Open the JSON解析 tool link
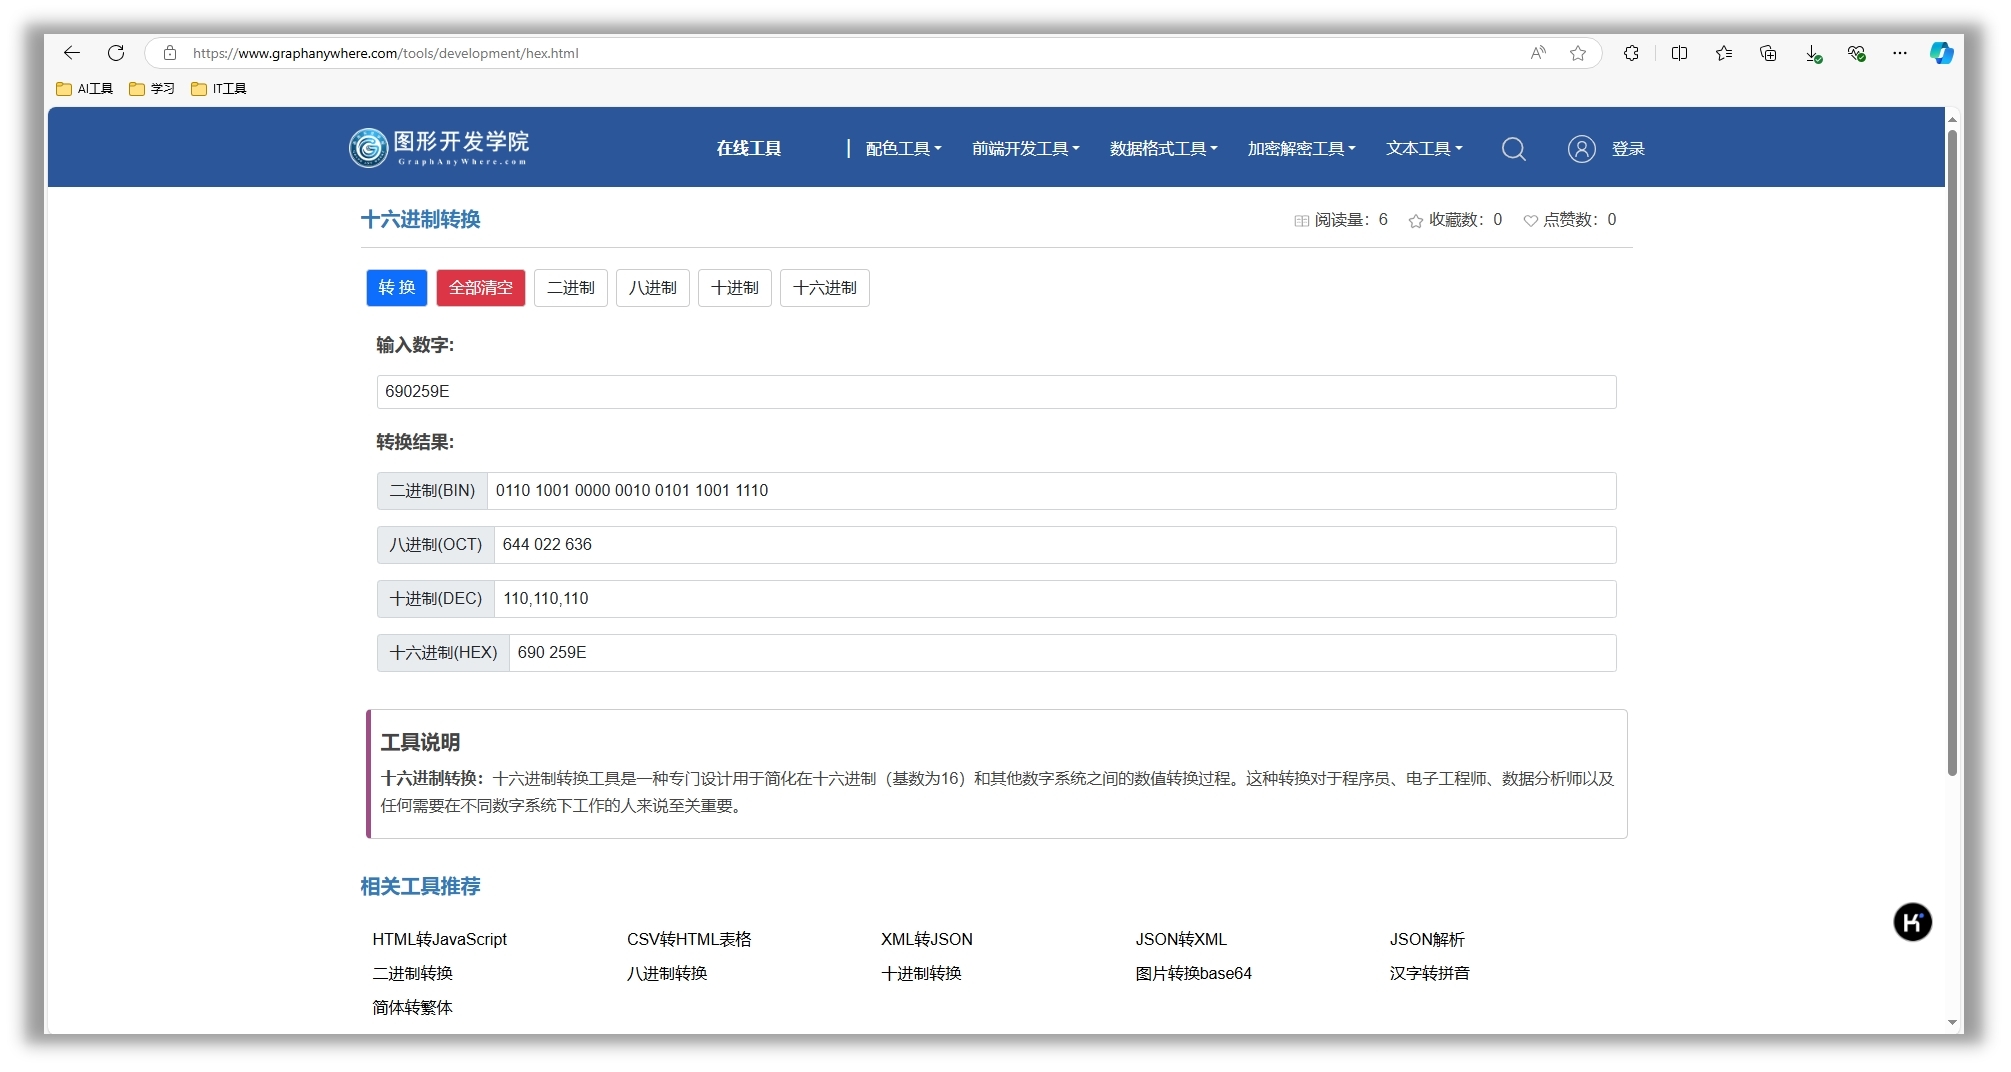2011x1072 pixels. (1427, 940)
